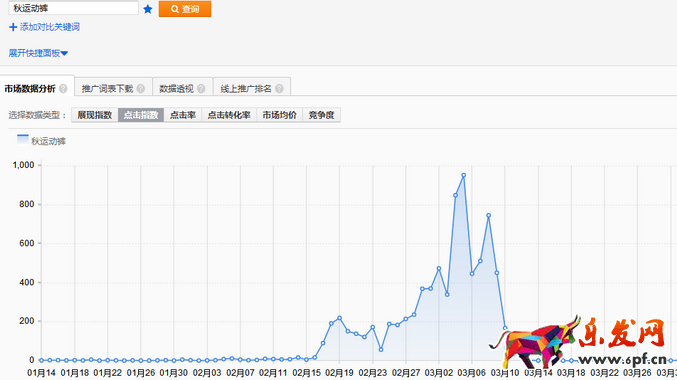Viewport: 677px width, 380px height.
Task: Click help icon beside 推广词表下载 tab
Action: pos(141,89)
